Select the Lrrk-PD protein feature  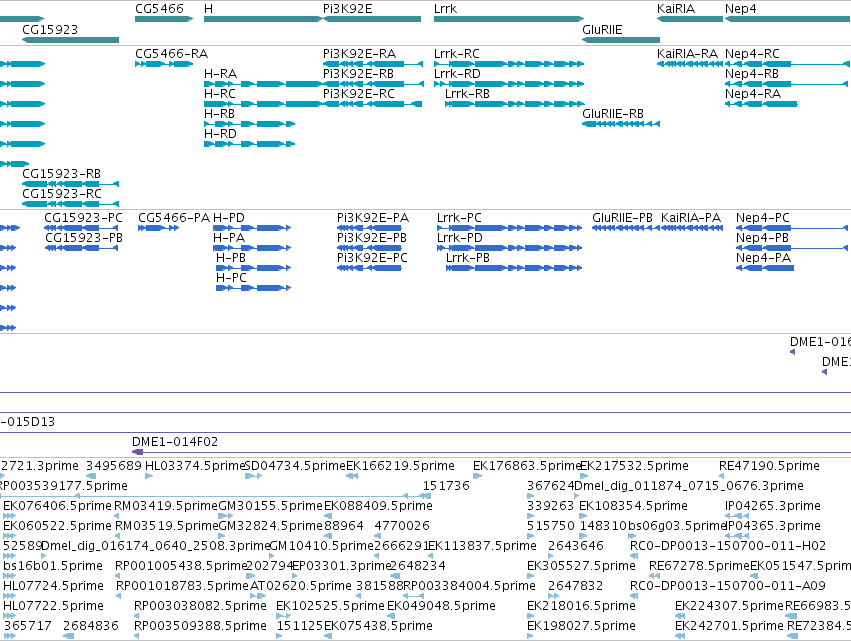[510, 249]
